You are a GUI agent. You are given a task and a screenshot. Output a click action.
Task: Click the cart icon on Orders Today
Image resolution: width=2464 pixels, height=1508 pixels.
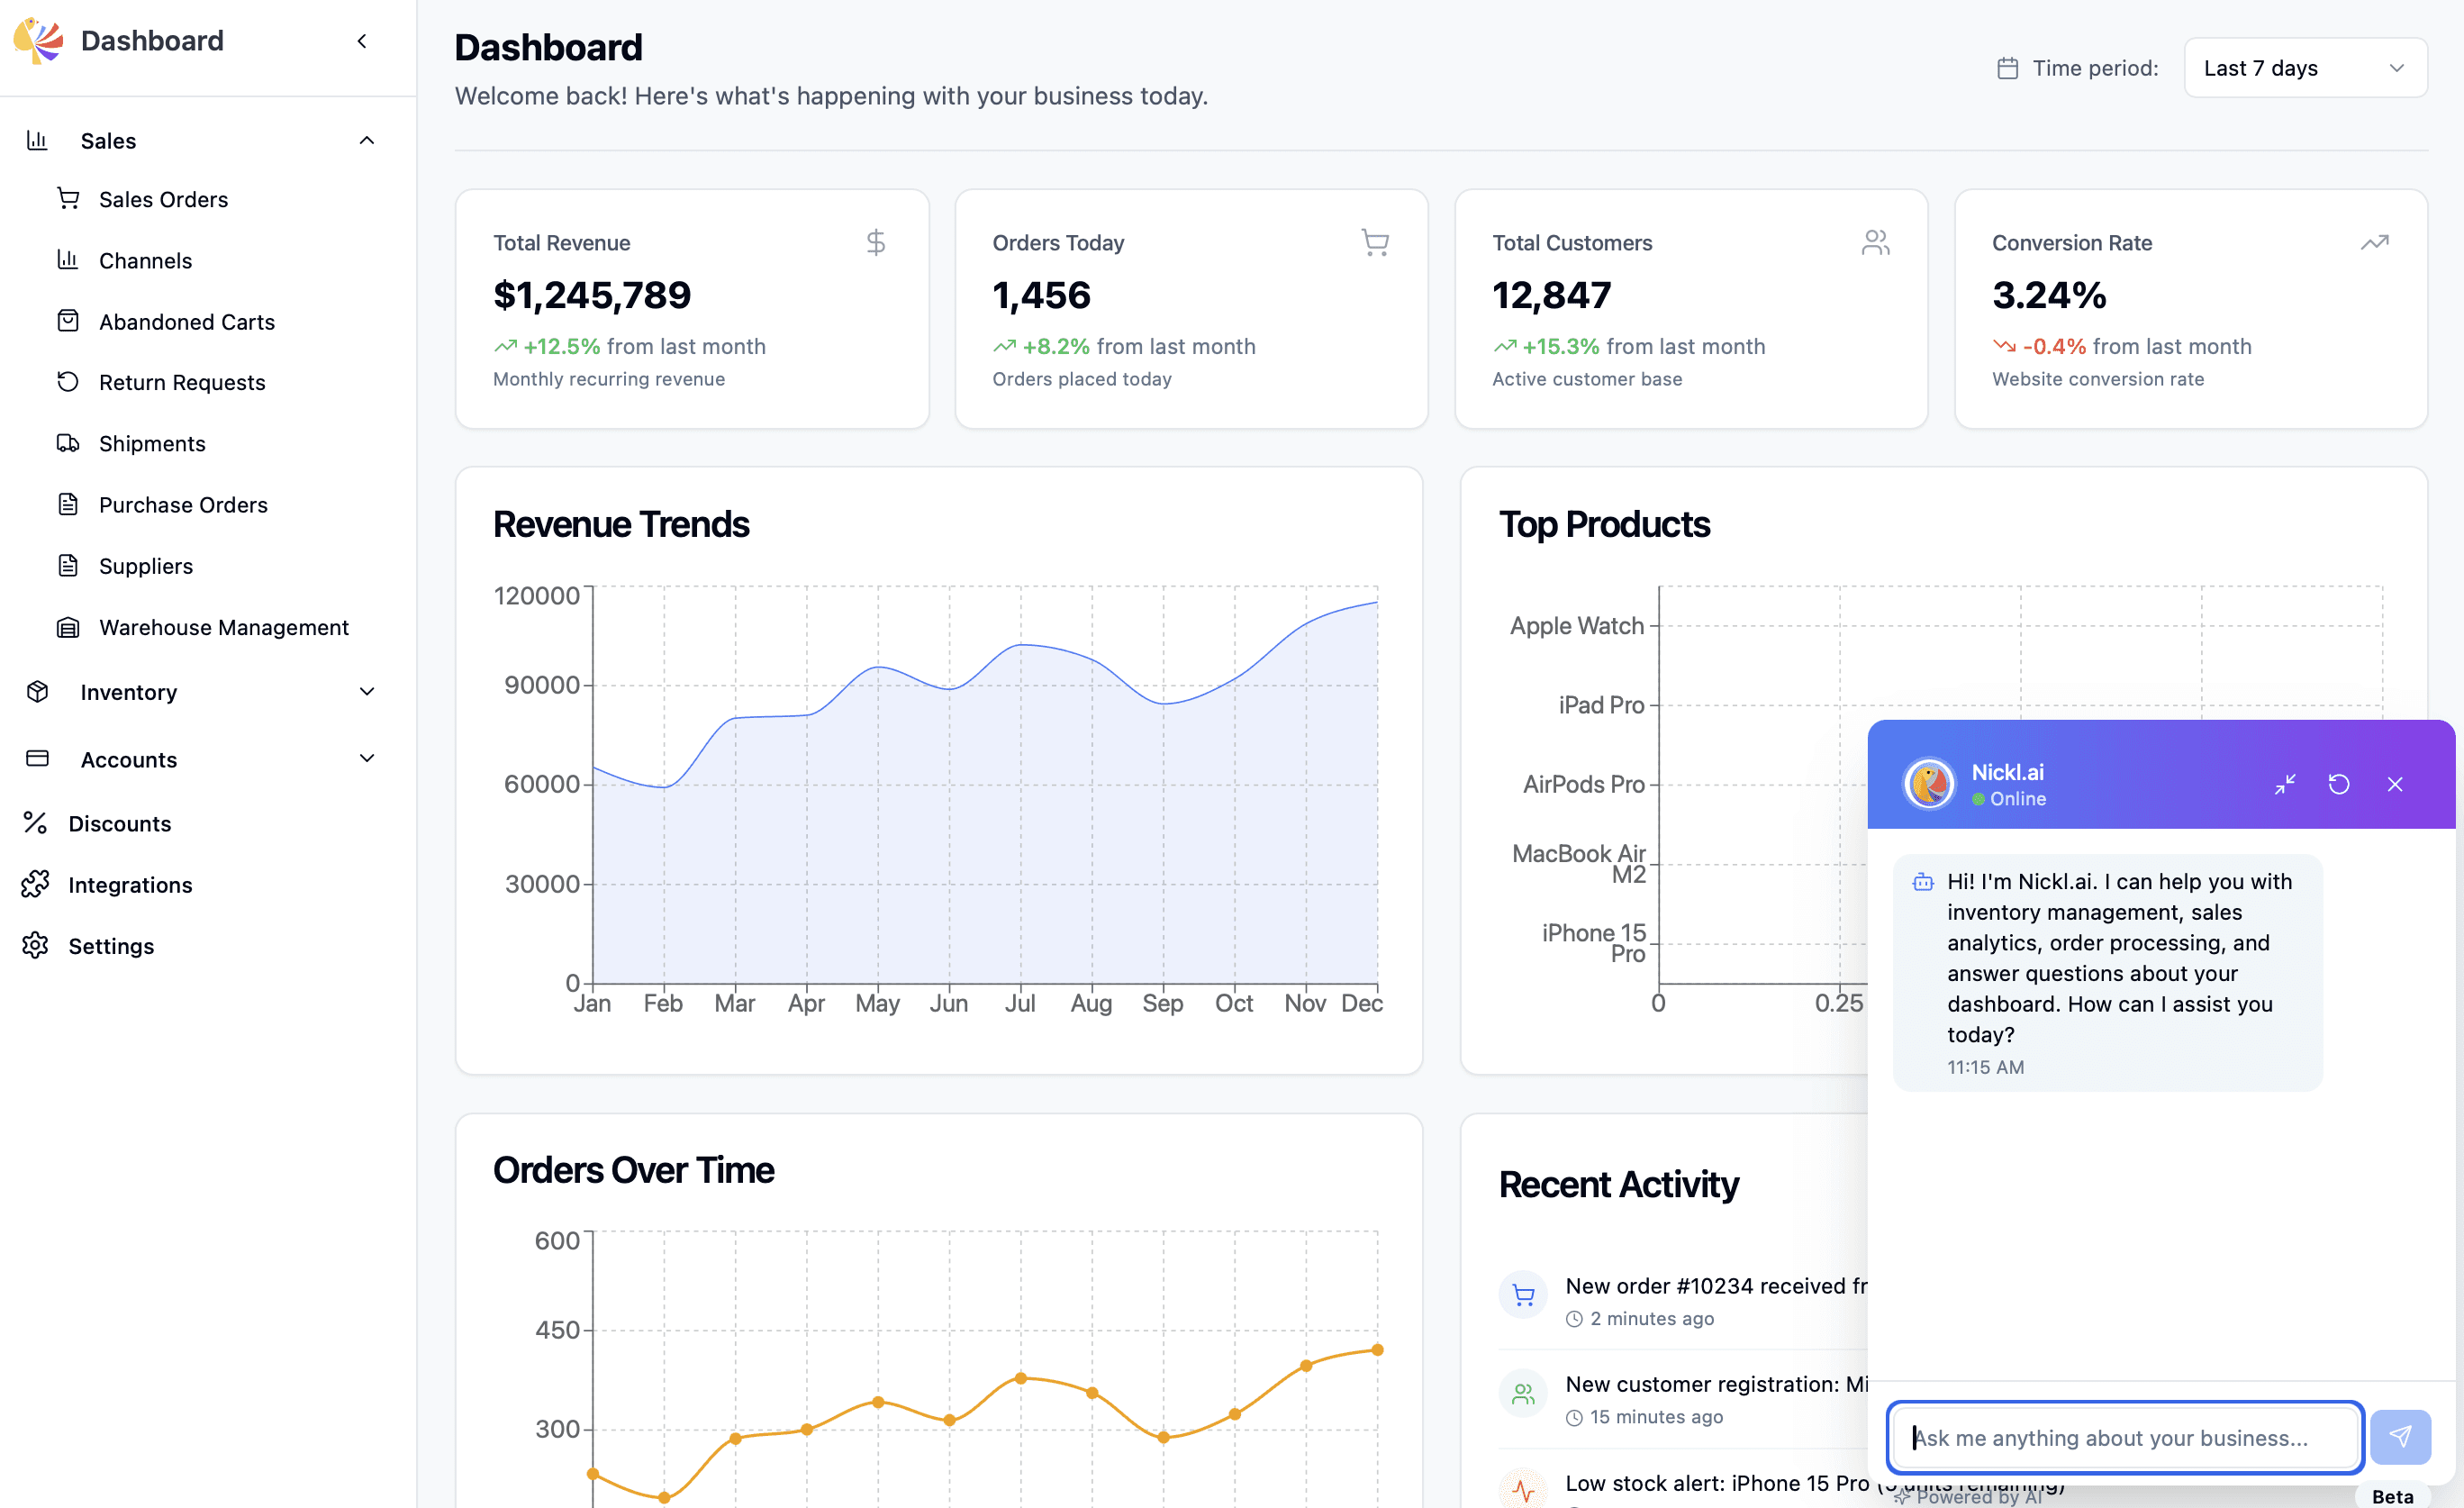pos(1375,243)
